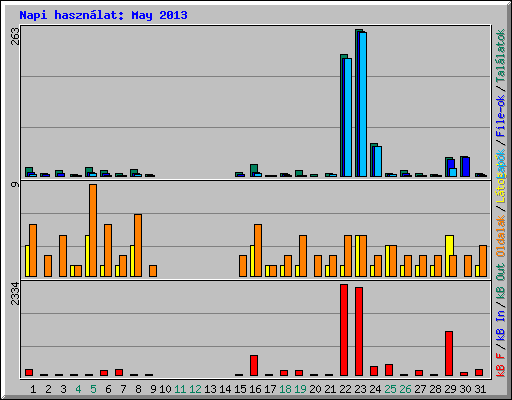Click day label "22" on the x-axis
This screenshot has height=400, width=512.
point(345,389)
